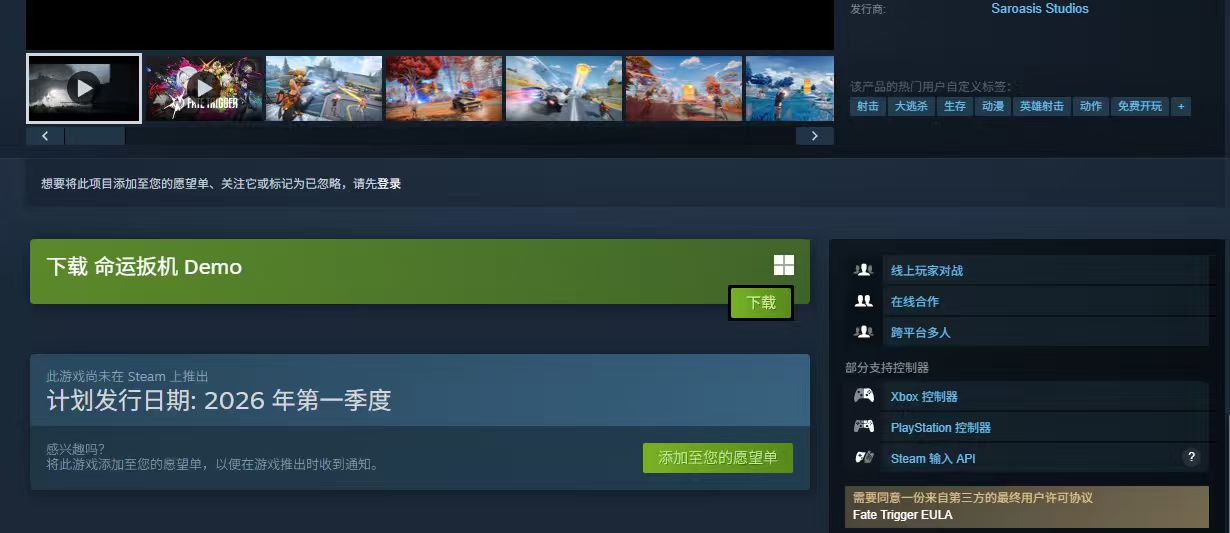Advance thumbnail strip with right arrow
1230x533 pixels.
tap(815, 136)
